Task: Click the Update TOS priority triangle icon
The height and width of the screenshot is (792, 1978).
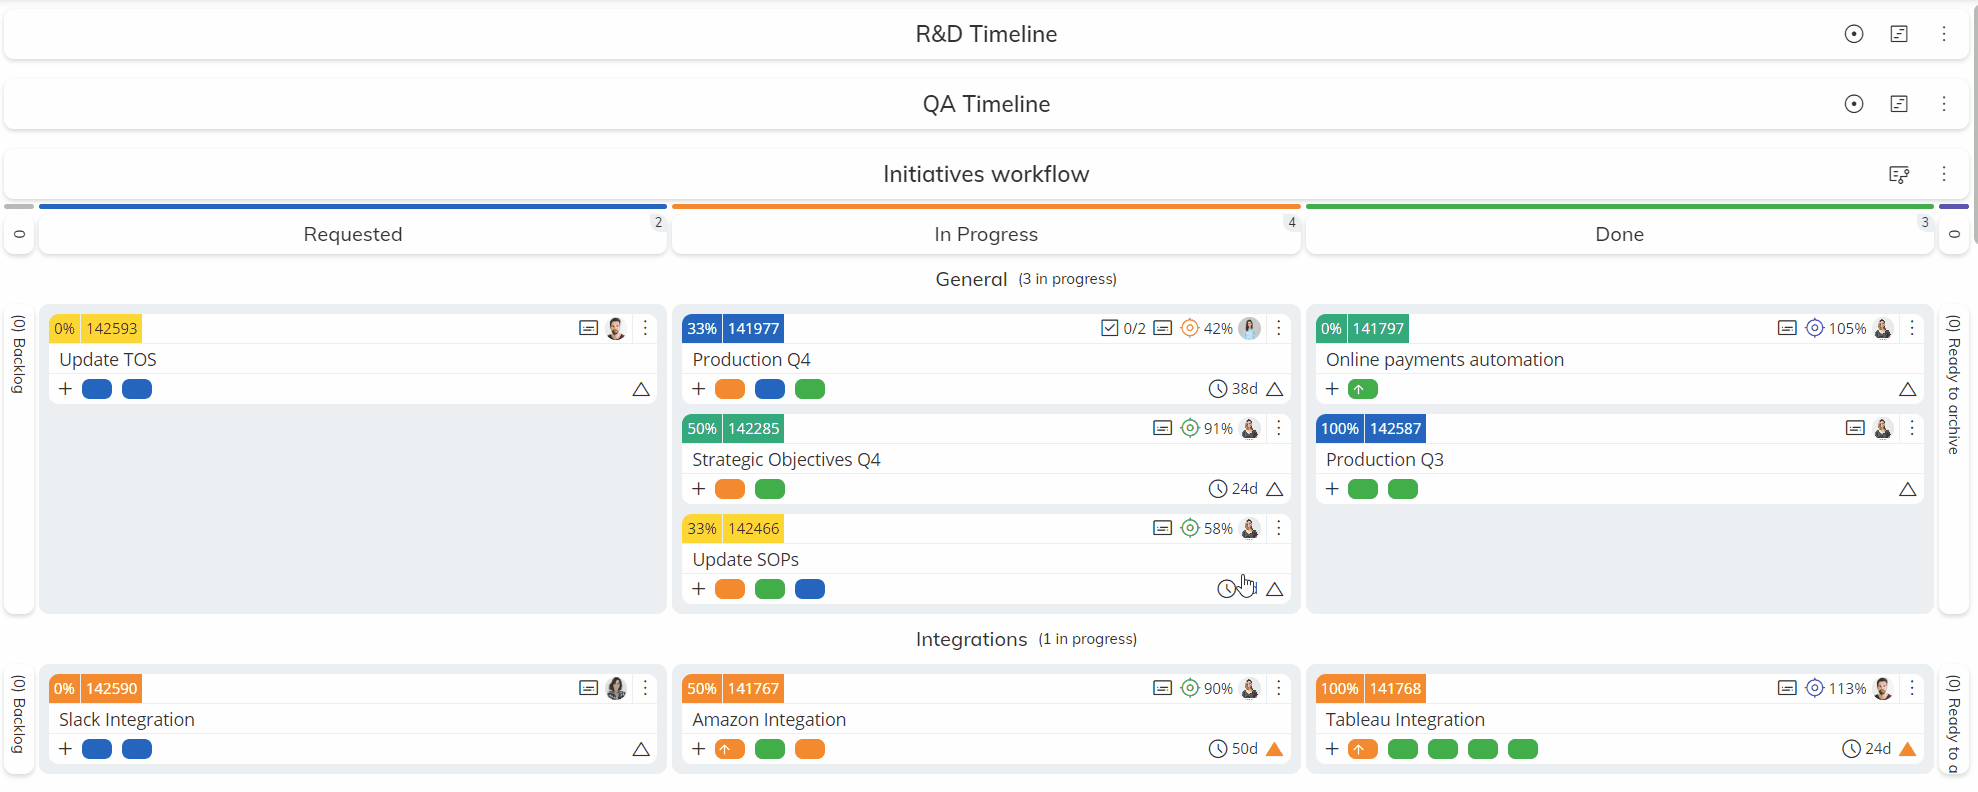Action: pos(641,389)
